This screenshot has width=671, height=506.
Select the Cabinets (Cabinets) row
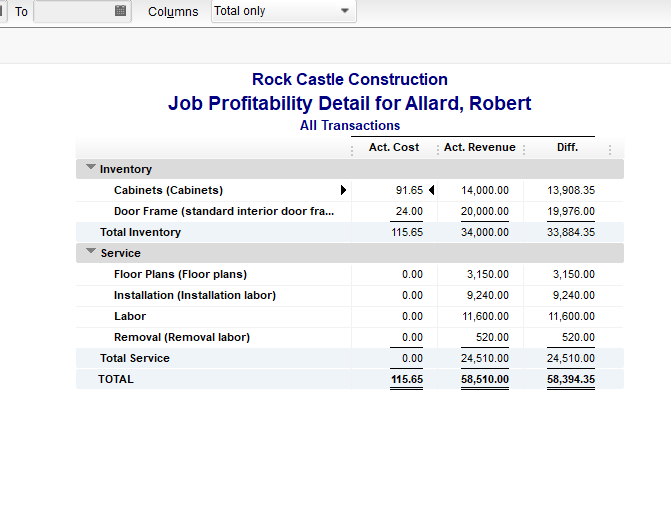pyautogui.click(x=168, y=190)
